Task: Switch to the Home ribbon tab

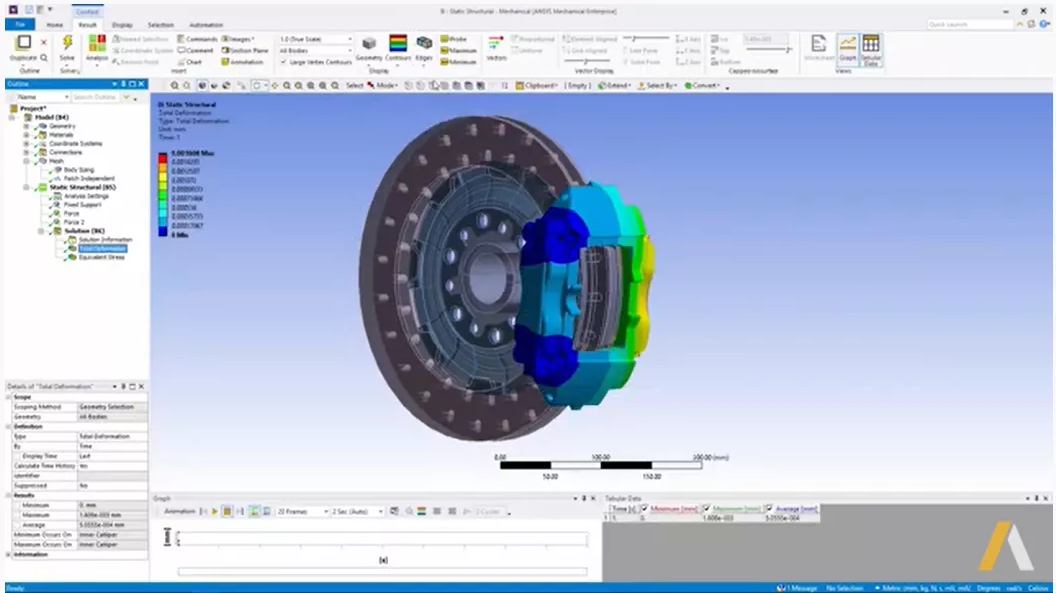Action: [55, 25]
